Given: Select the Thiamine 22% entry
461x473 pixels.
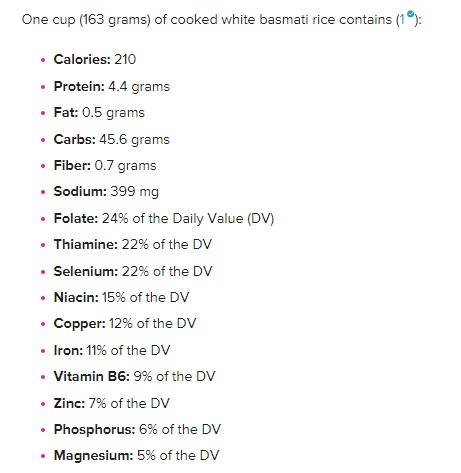Looking at the screenshot, I should point(133,245).
